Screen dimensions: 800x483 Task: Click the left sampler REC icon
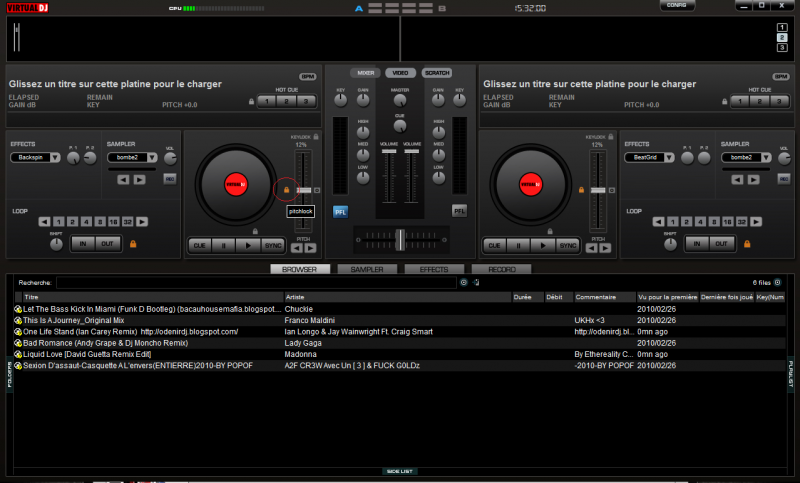coord(169,179)
